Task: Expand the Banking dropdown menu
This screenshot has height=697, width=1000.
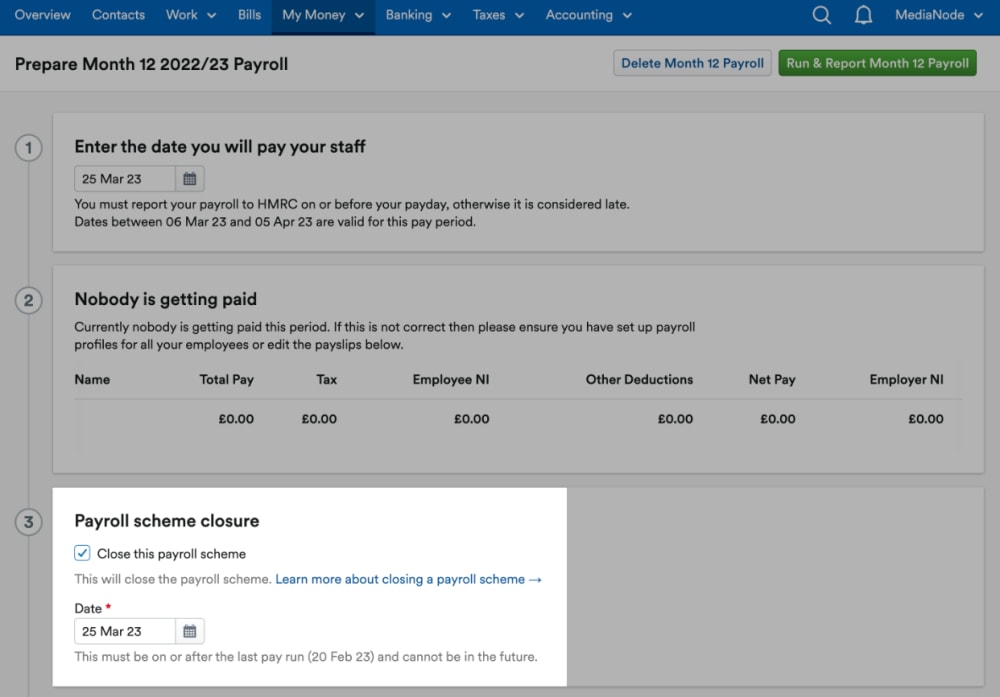Action: [418, 15]
